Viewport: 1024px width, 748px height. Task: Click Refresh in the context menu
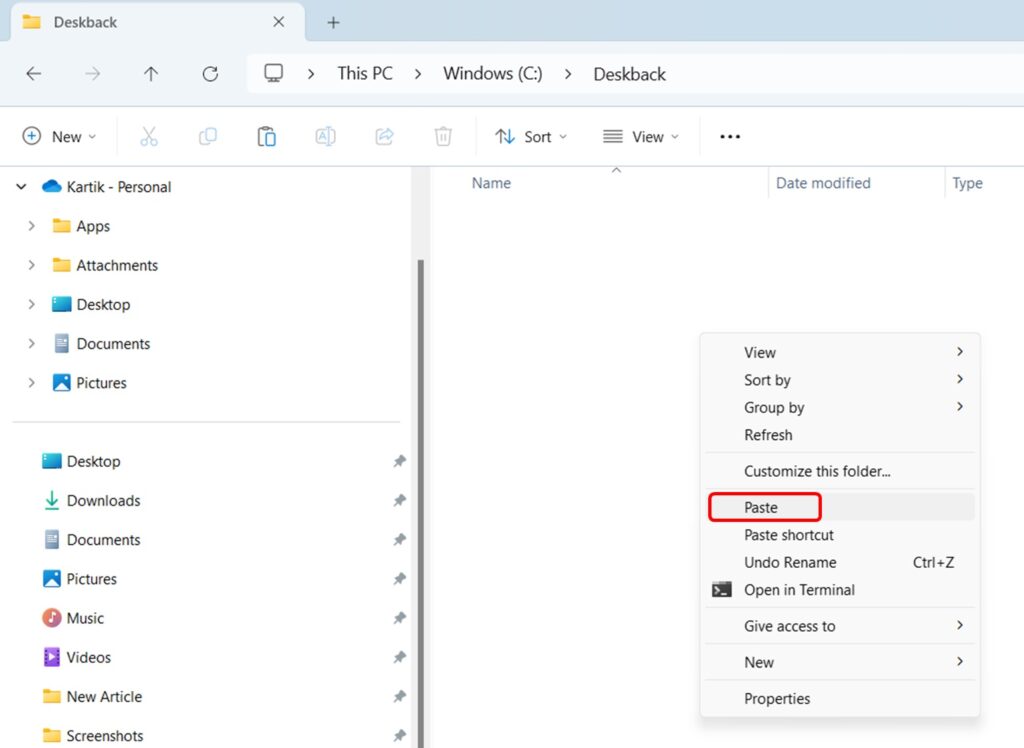[x=840, y=434]
